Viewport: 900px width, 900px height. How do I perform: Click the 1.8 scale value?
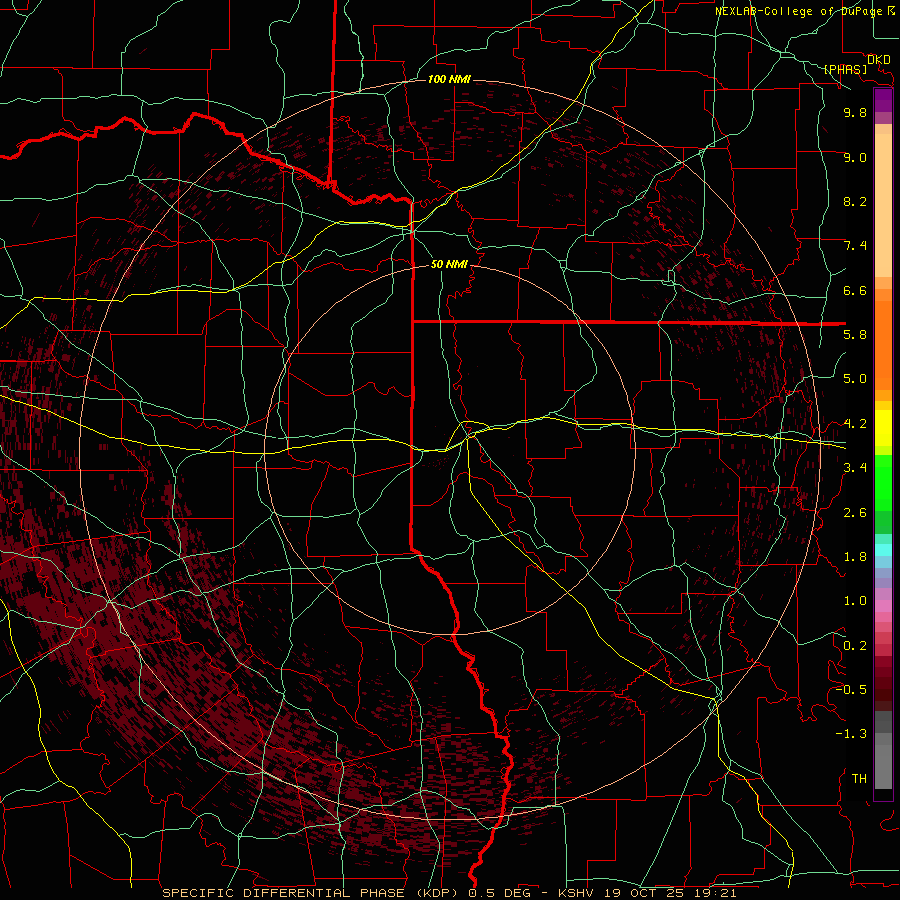pos(855,557)
